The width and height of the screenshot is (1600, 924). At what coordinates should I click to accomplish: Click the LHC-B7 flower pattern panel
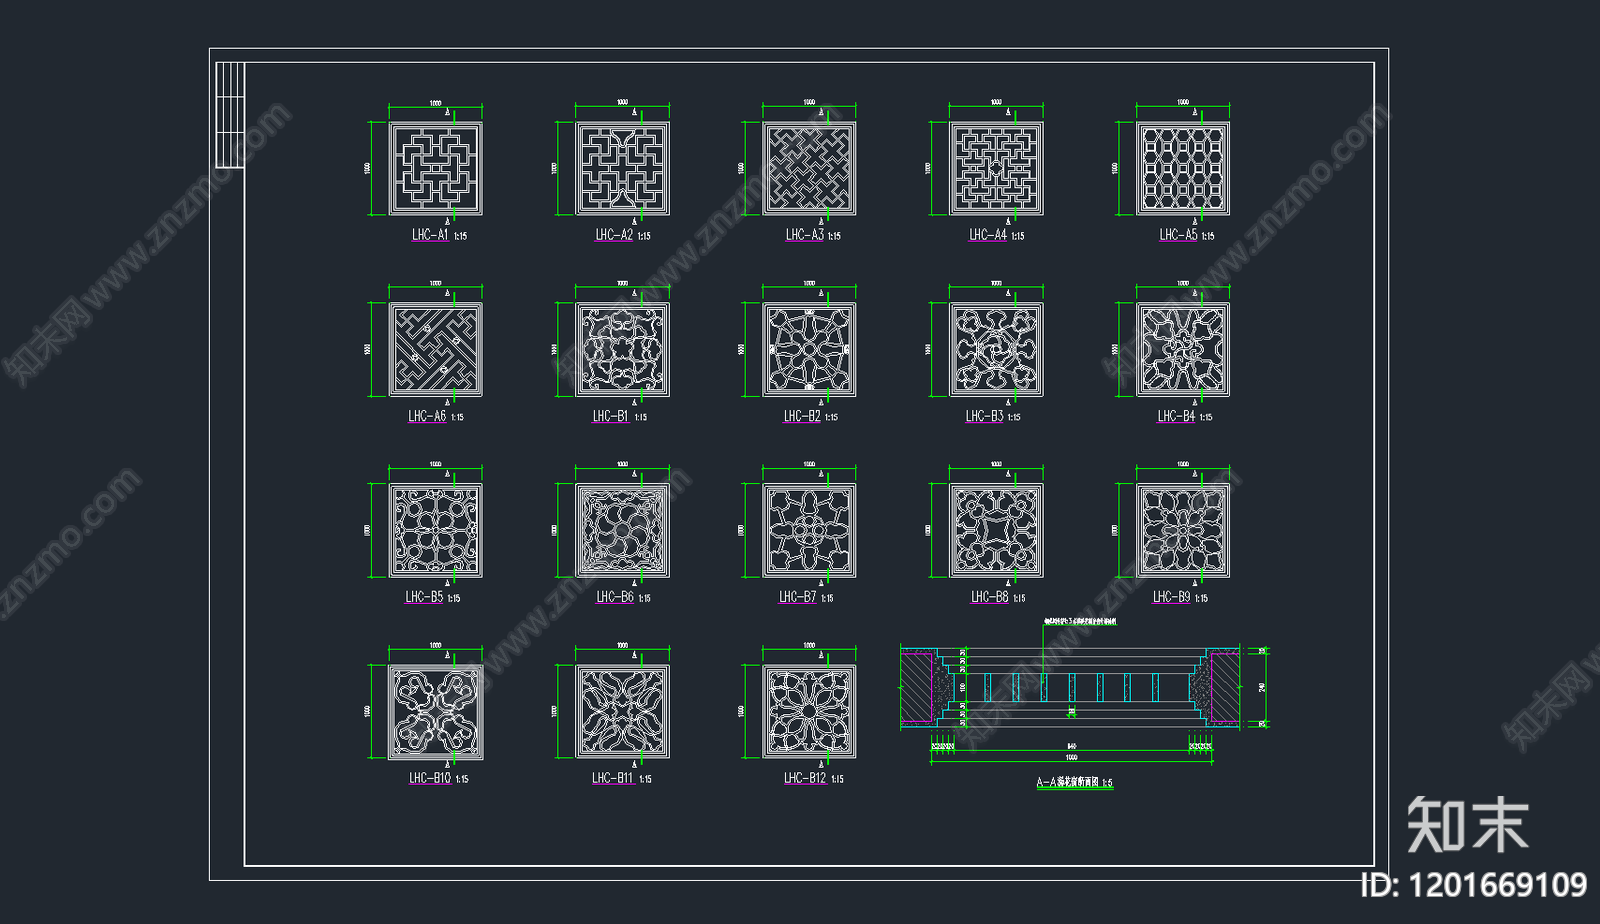pyautogui.click(x=809, y=530)
